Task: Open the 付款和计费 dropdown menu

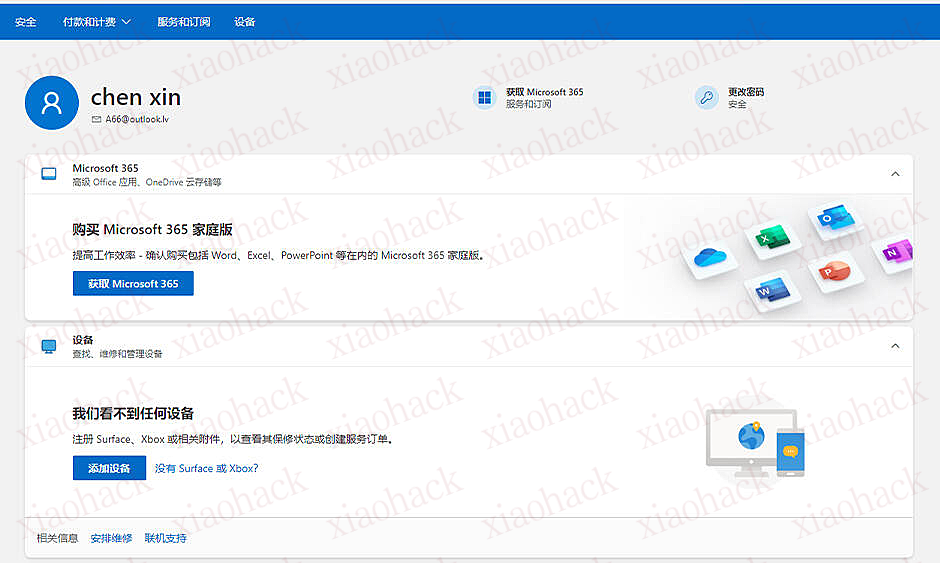Action: (x=96, y=22)
